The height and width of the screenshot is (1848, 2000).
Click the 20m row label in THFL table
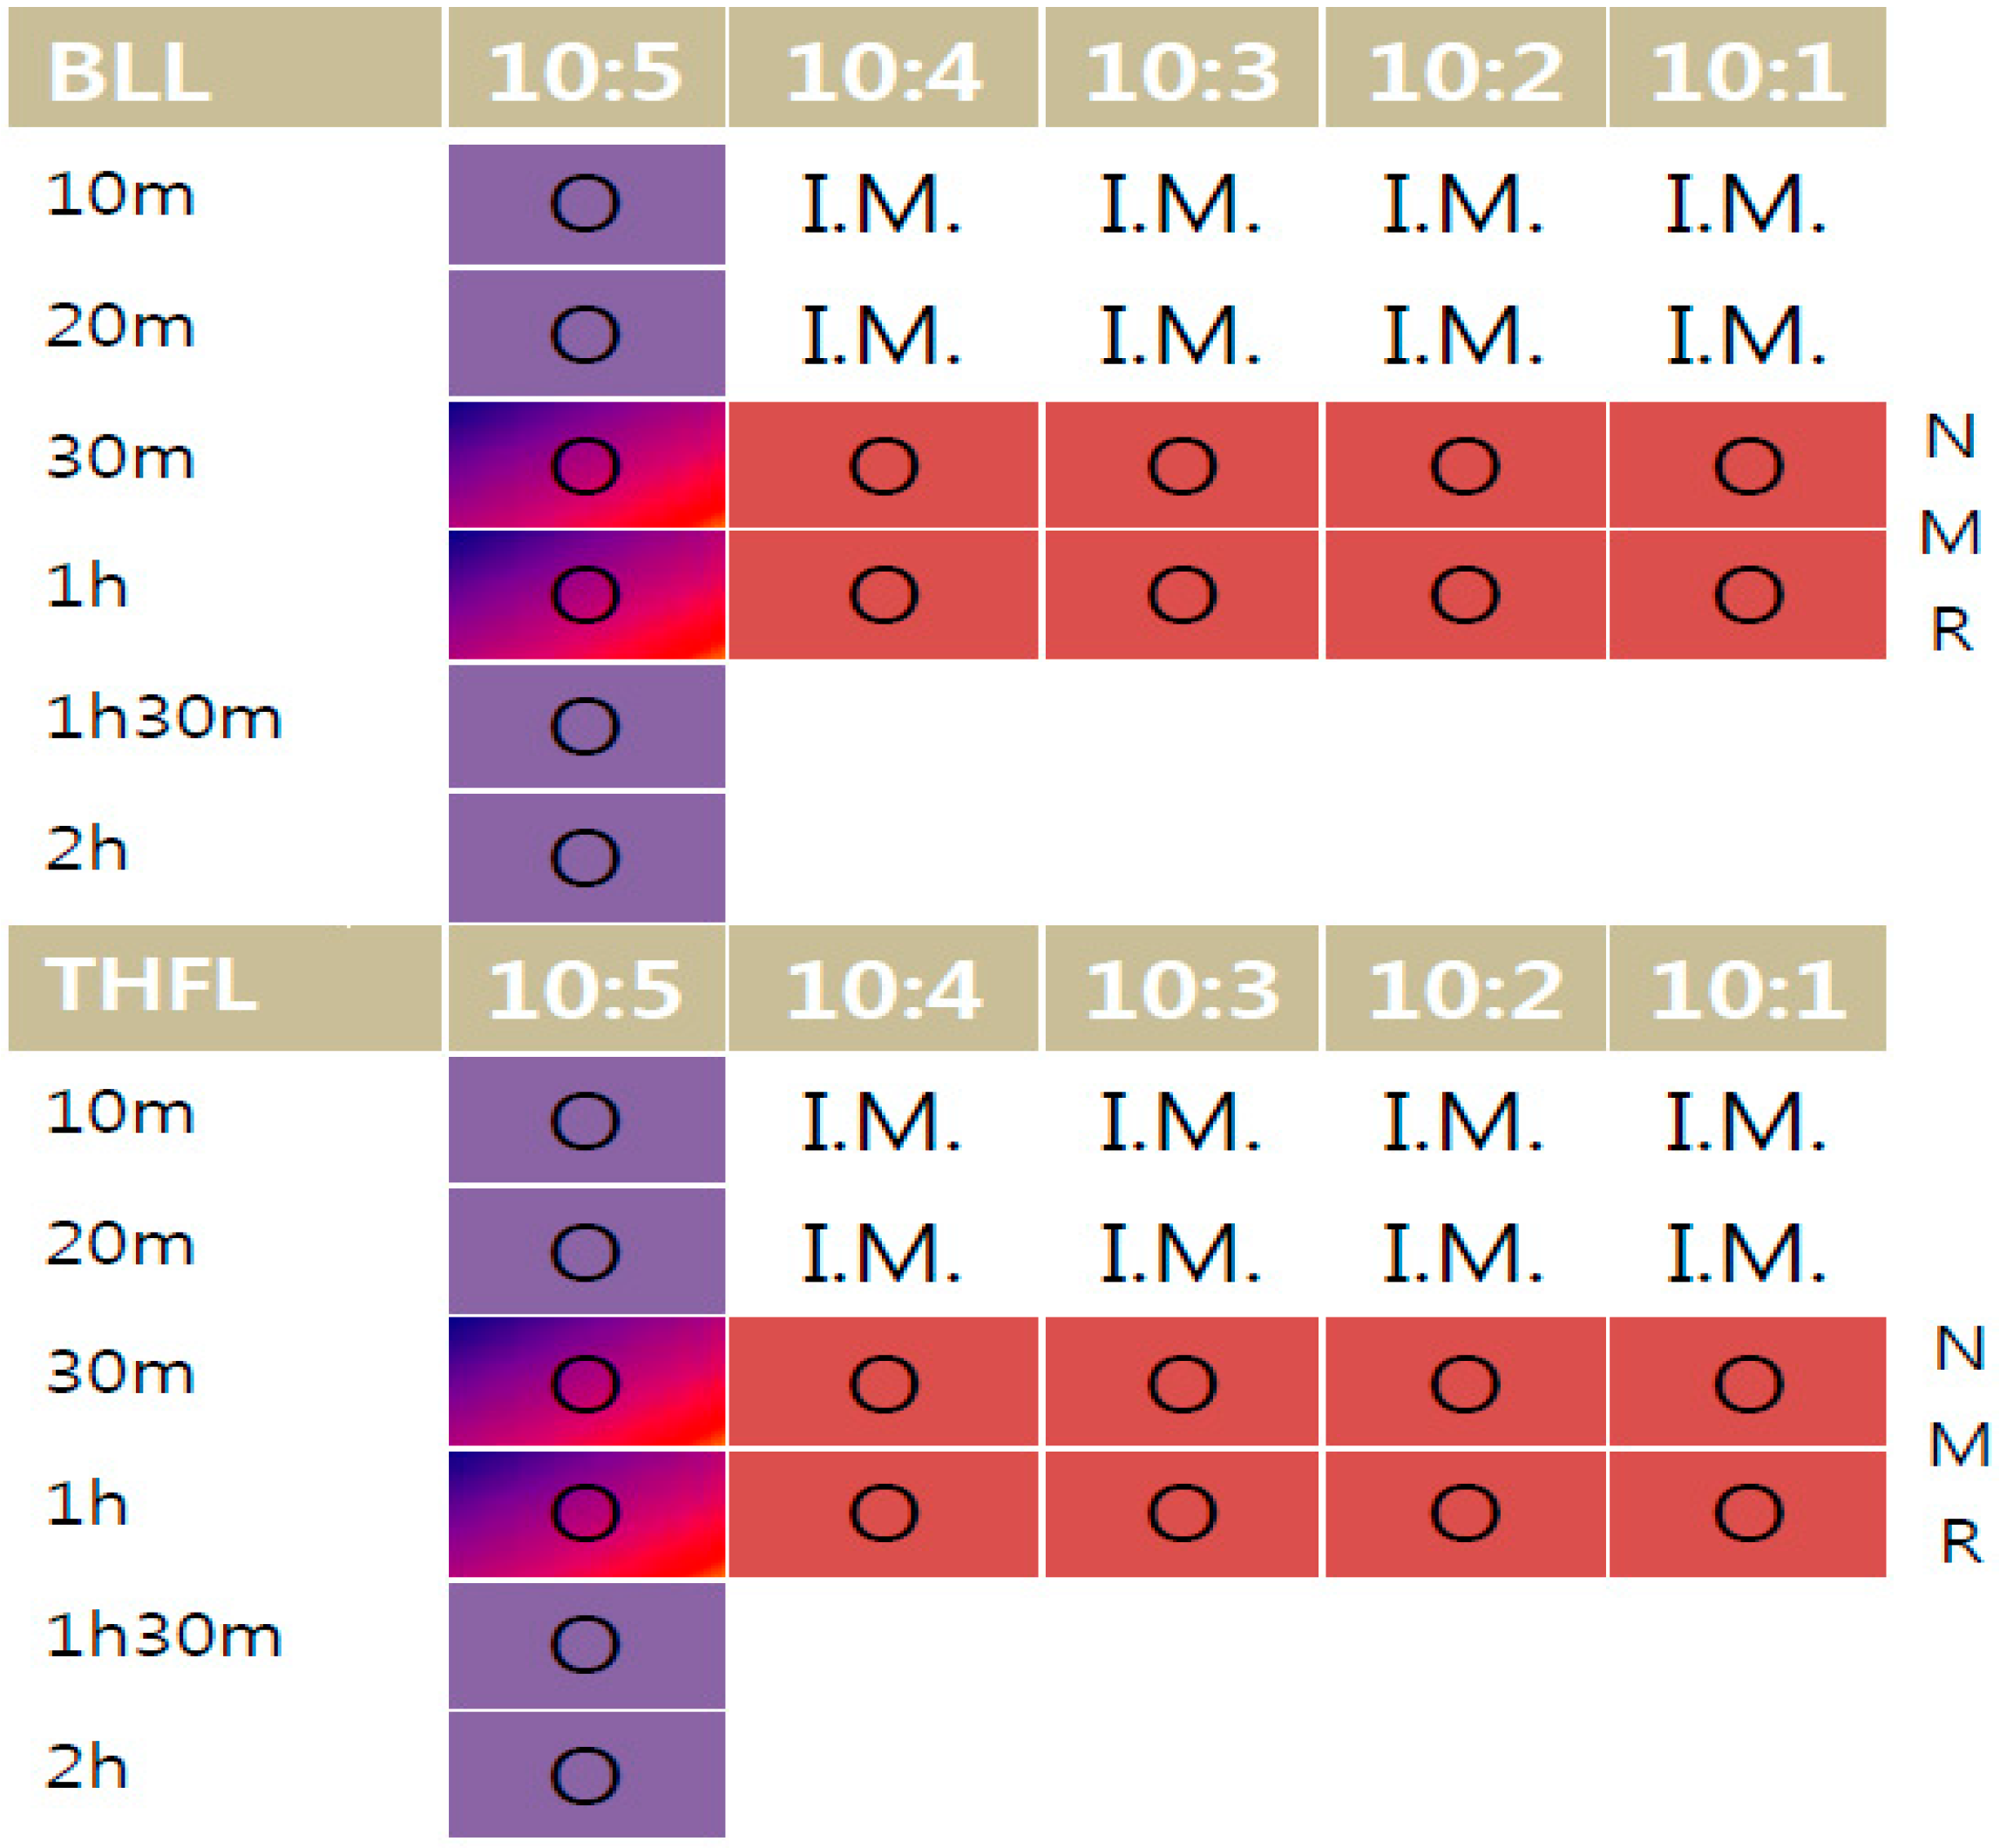(x=120, y=1245)
